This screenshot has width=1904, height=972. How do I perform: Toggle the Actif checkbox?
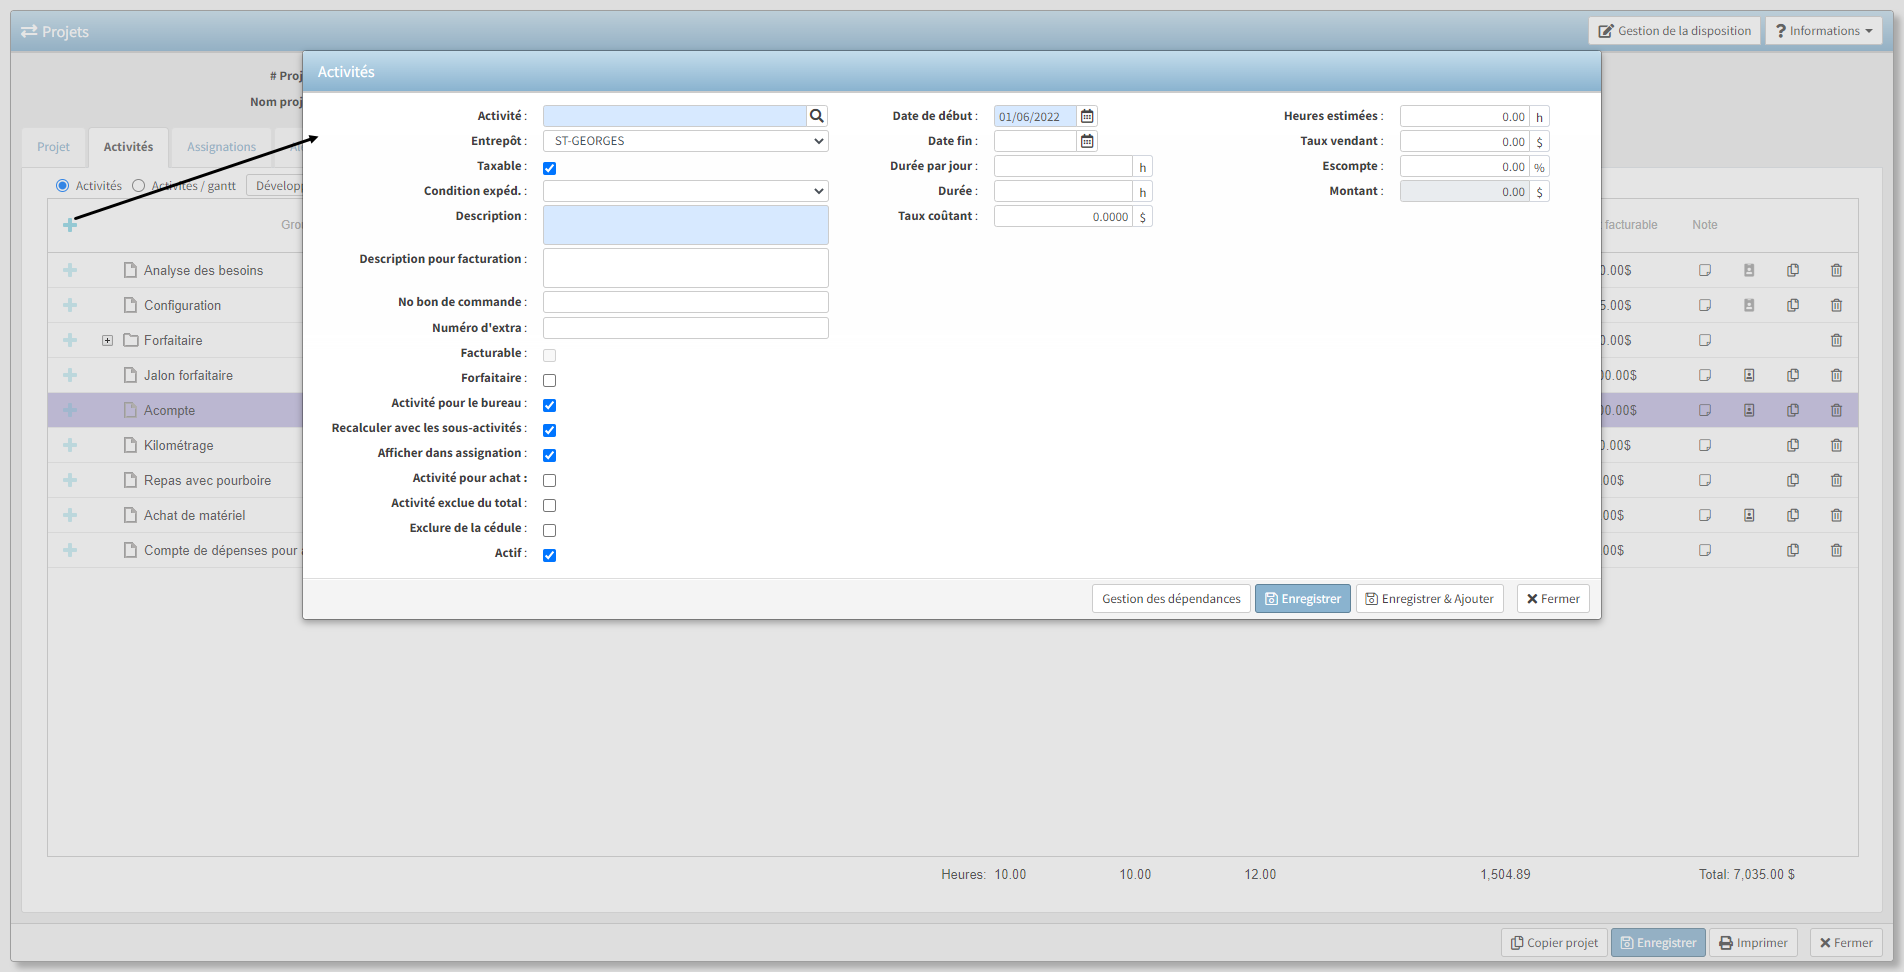click(x=549, y=555)
